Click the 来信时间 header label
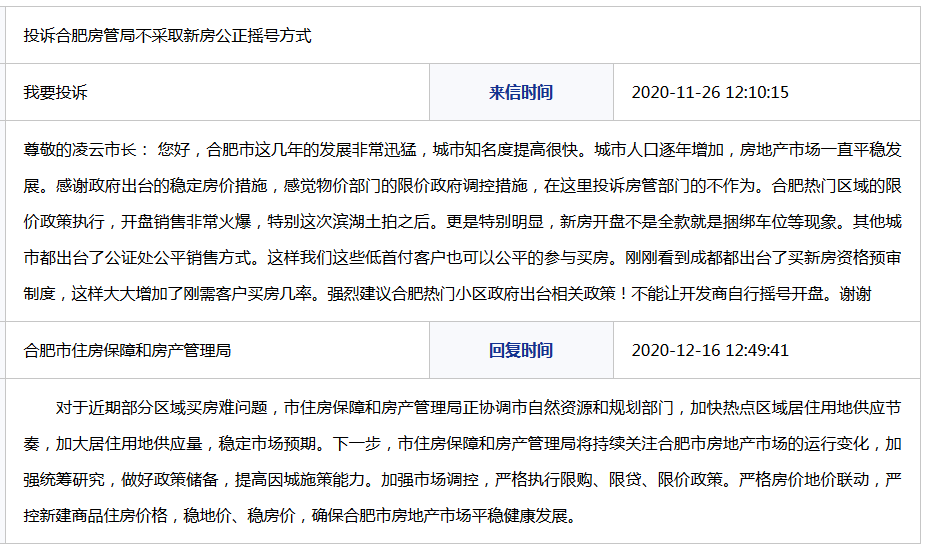Viewport: 925px width, 548px height. point(520,93)
